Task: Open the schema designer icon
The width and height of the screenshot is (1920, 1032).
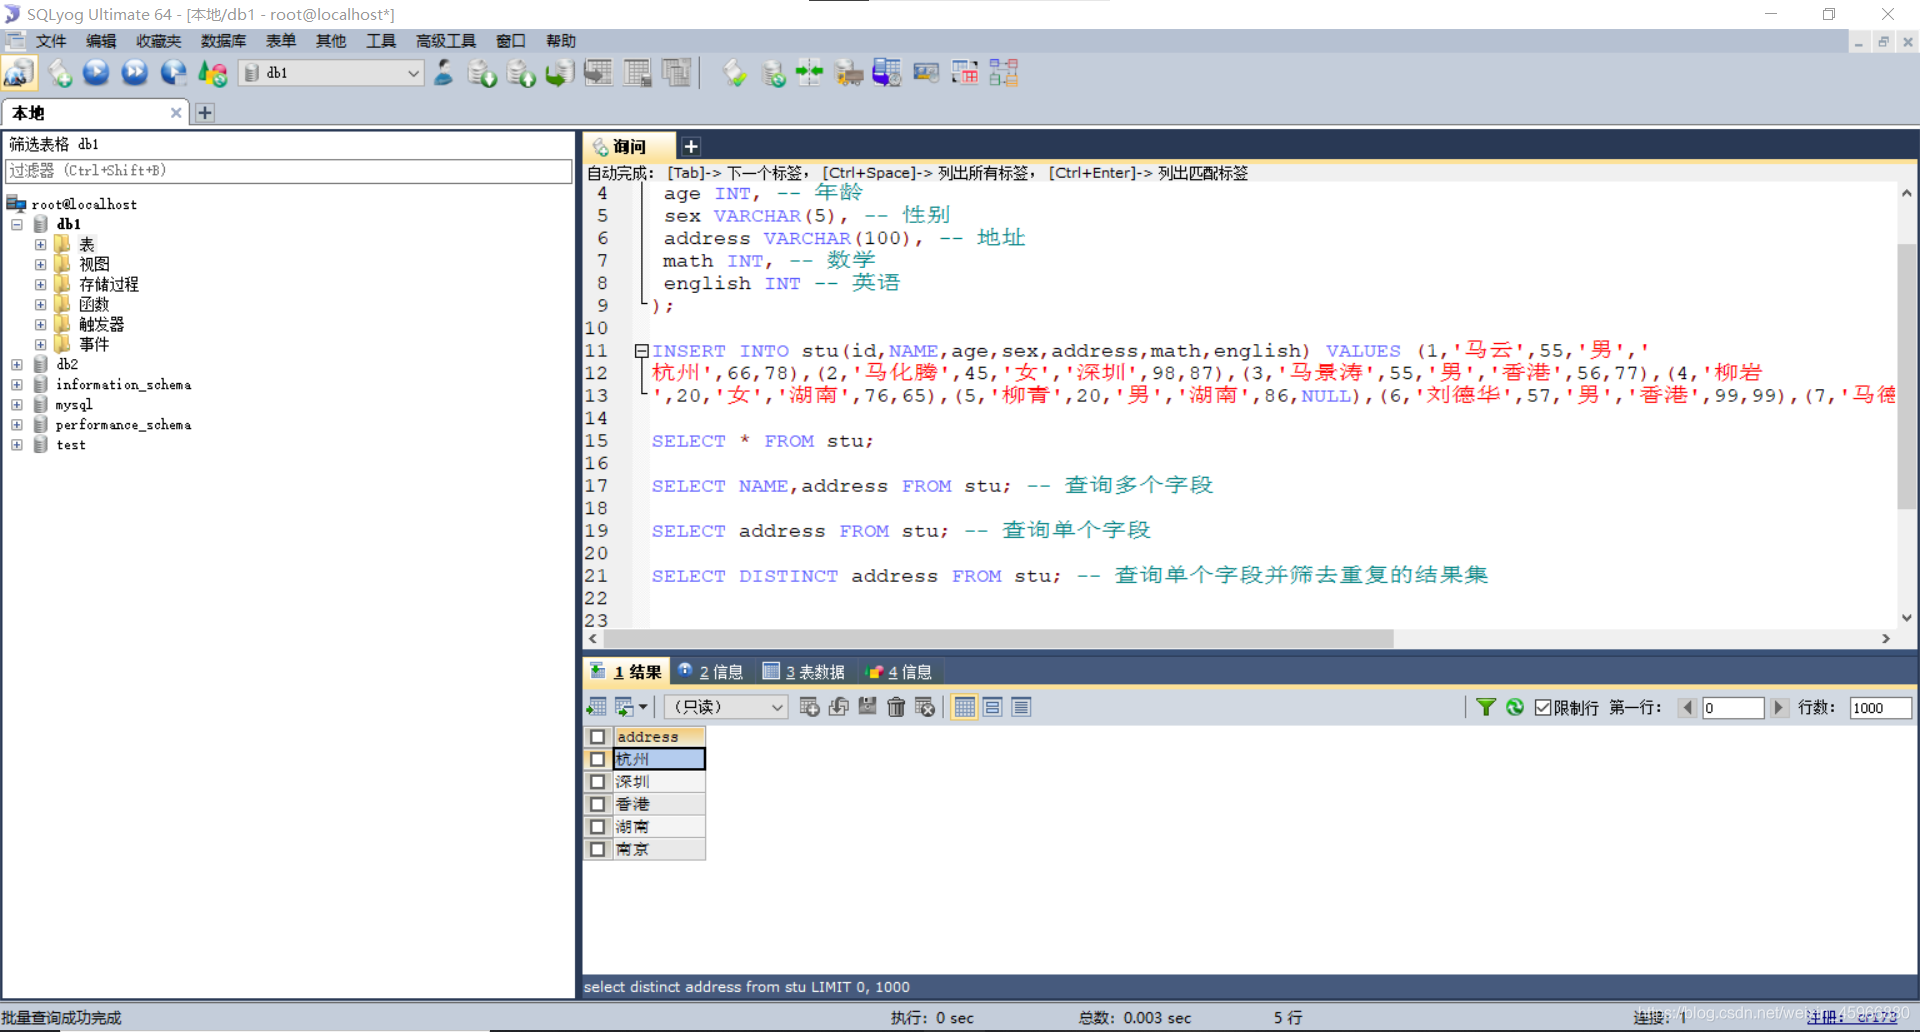Action: coord(1003,73)
